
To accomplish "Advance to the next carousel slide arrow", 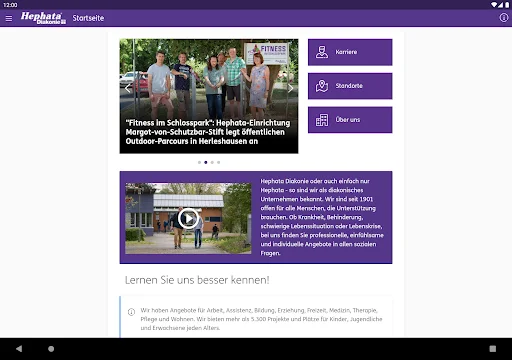I will click(290, 88).
